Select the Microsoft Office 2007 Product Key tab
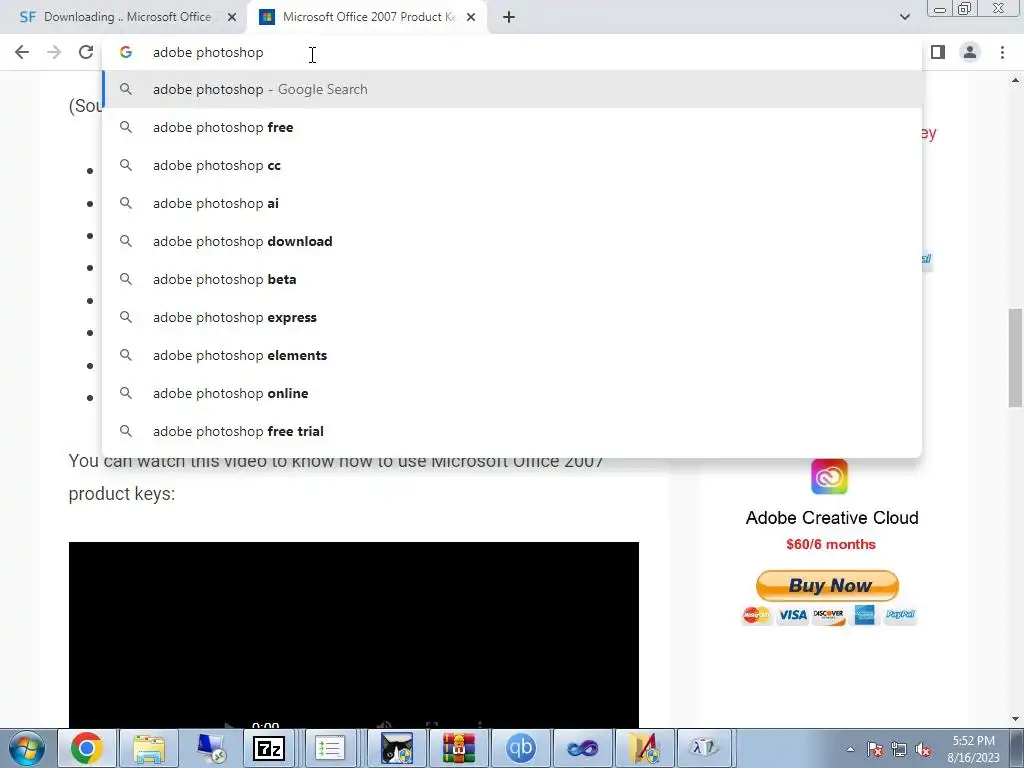 (x=366, y=17)
